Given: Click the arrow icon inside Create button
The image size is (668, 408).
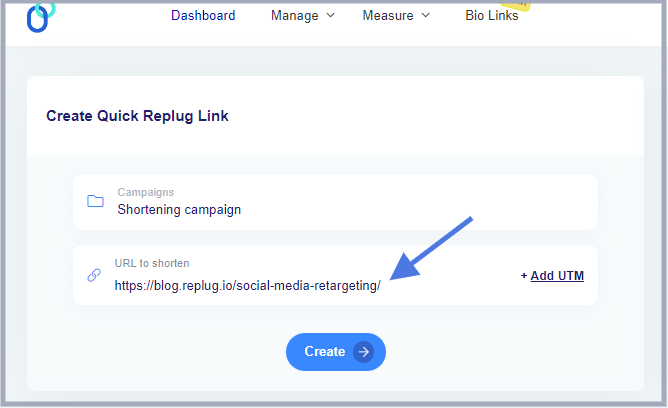Looking at the screenshot, I should point(363,352).
